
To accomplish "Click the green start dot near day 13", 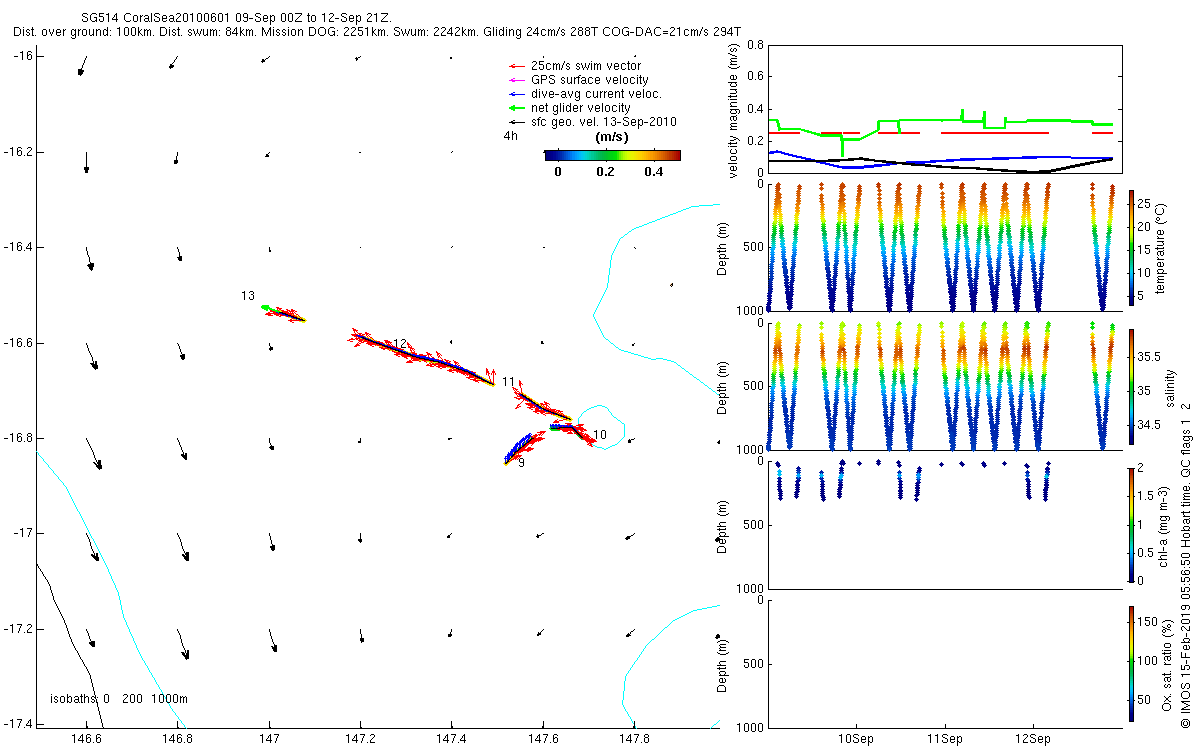I will pyautogui.click(x=265, y=308).
